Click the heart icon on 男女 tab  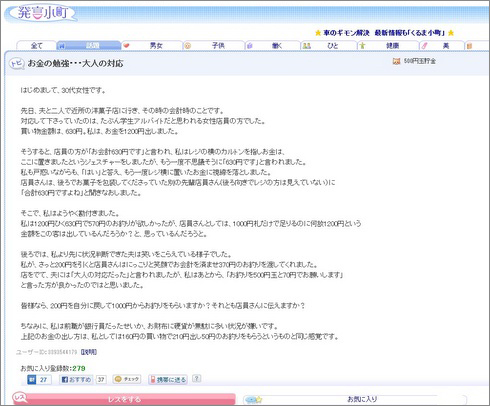coord(126,46)
